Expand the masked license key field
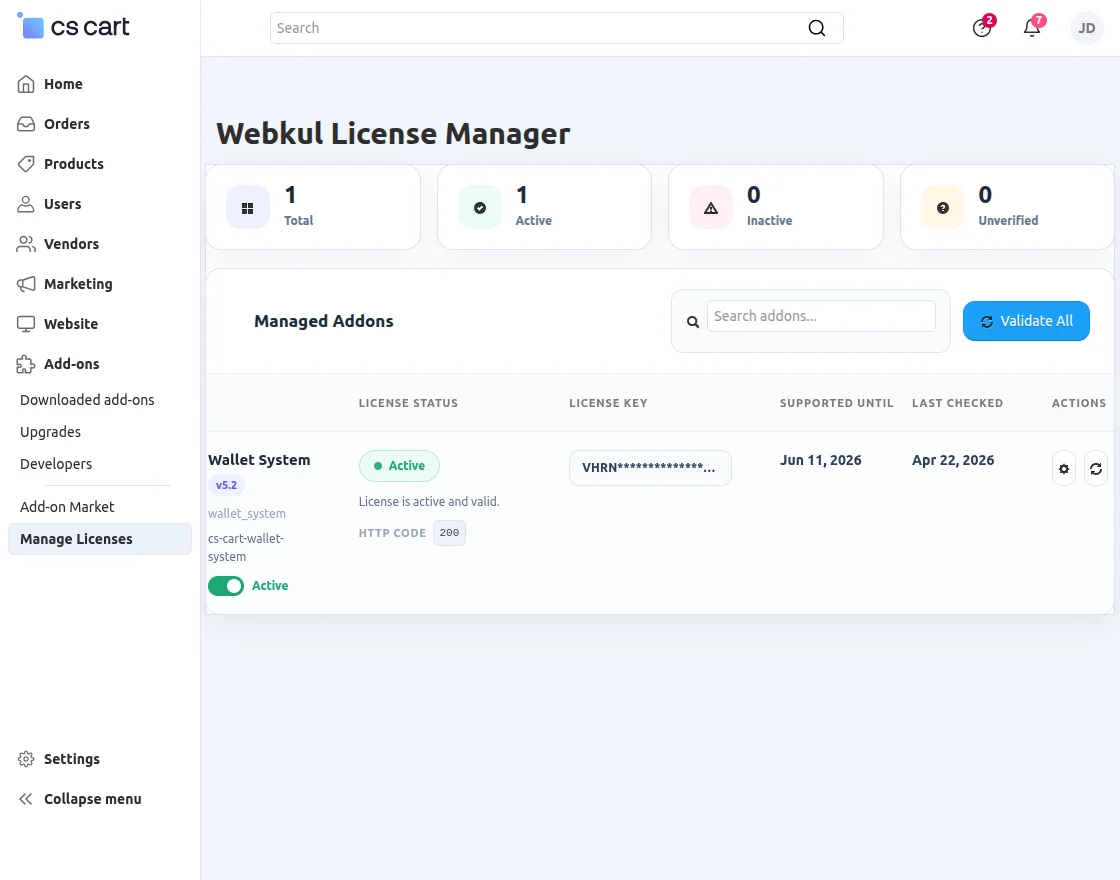The image size is (1120, 880). click(x=650, y=467)
